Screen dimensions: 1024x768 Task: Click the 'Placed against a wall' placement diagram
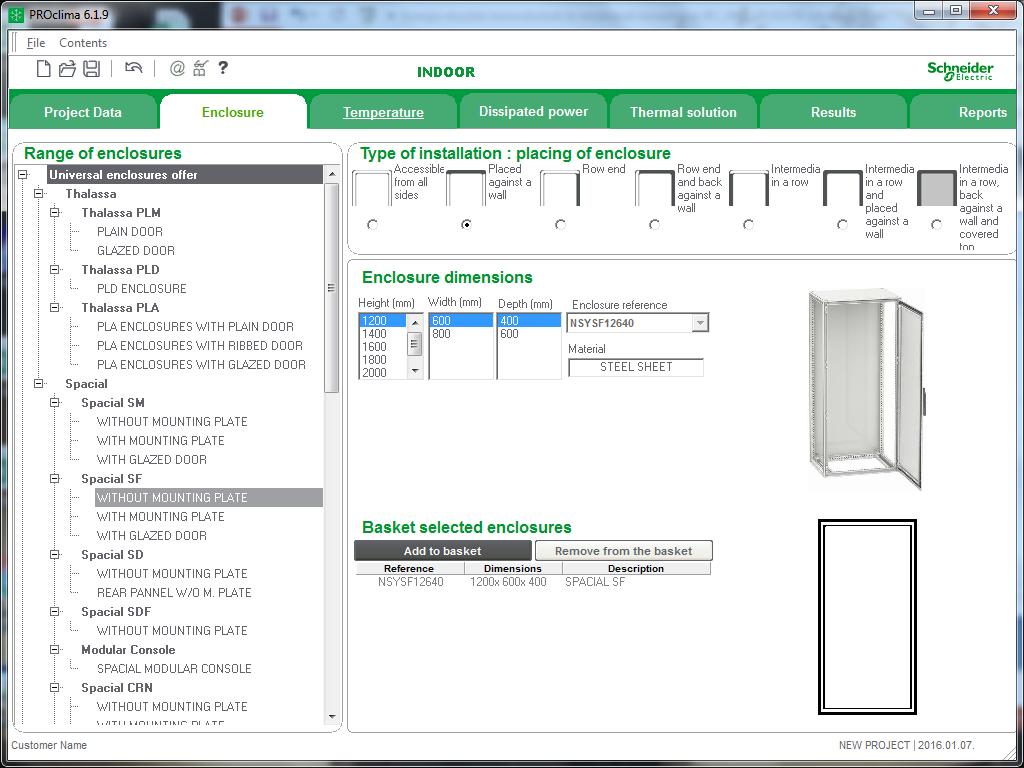point(466,188)
